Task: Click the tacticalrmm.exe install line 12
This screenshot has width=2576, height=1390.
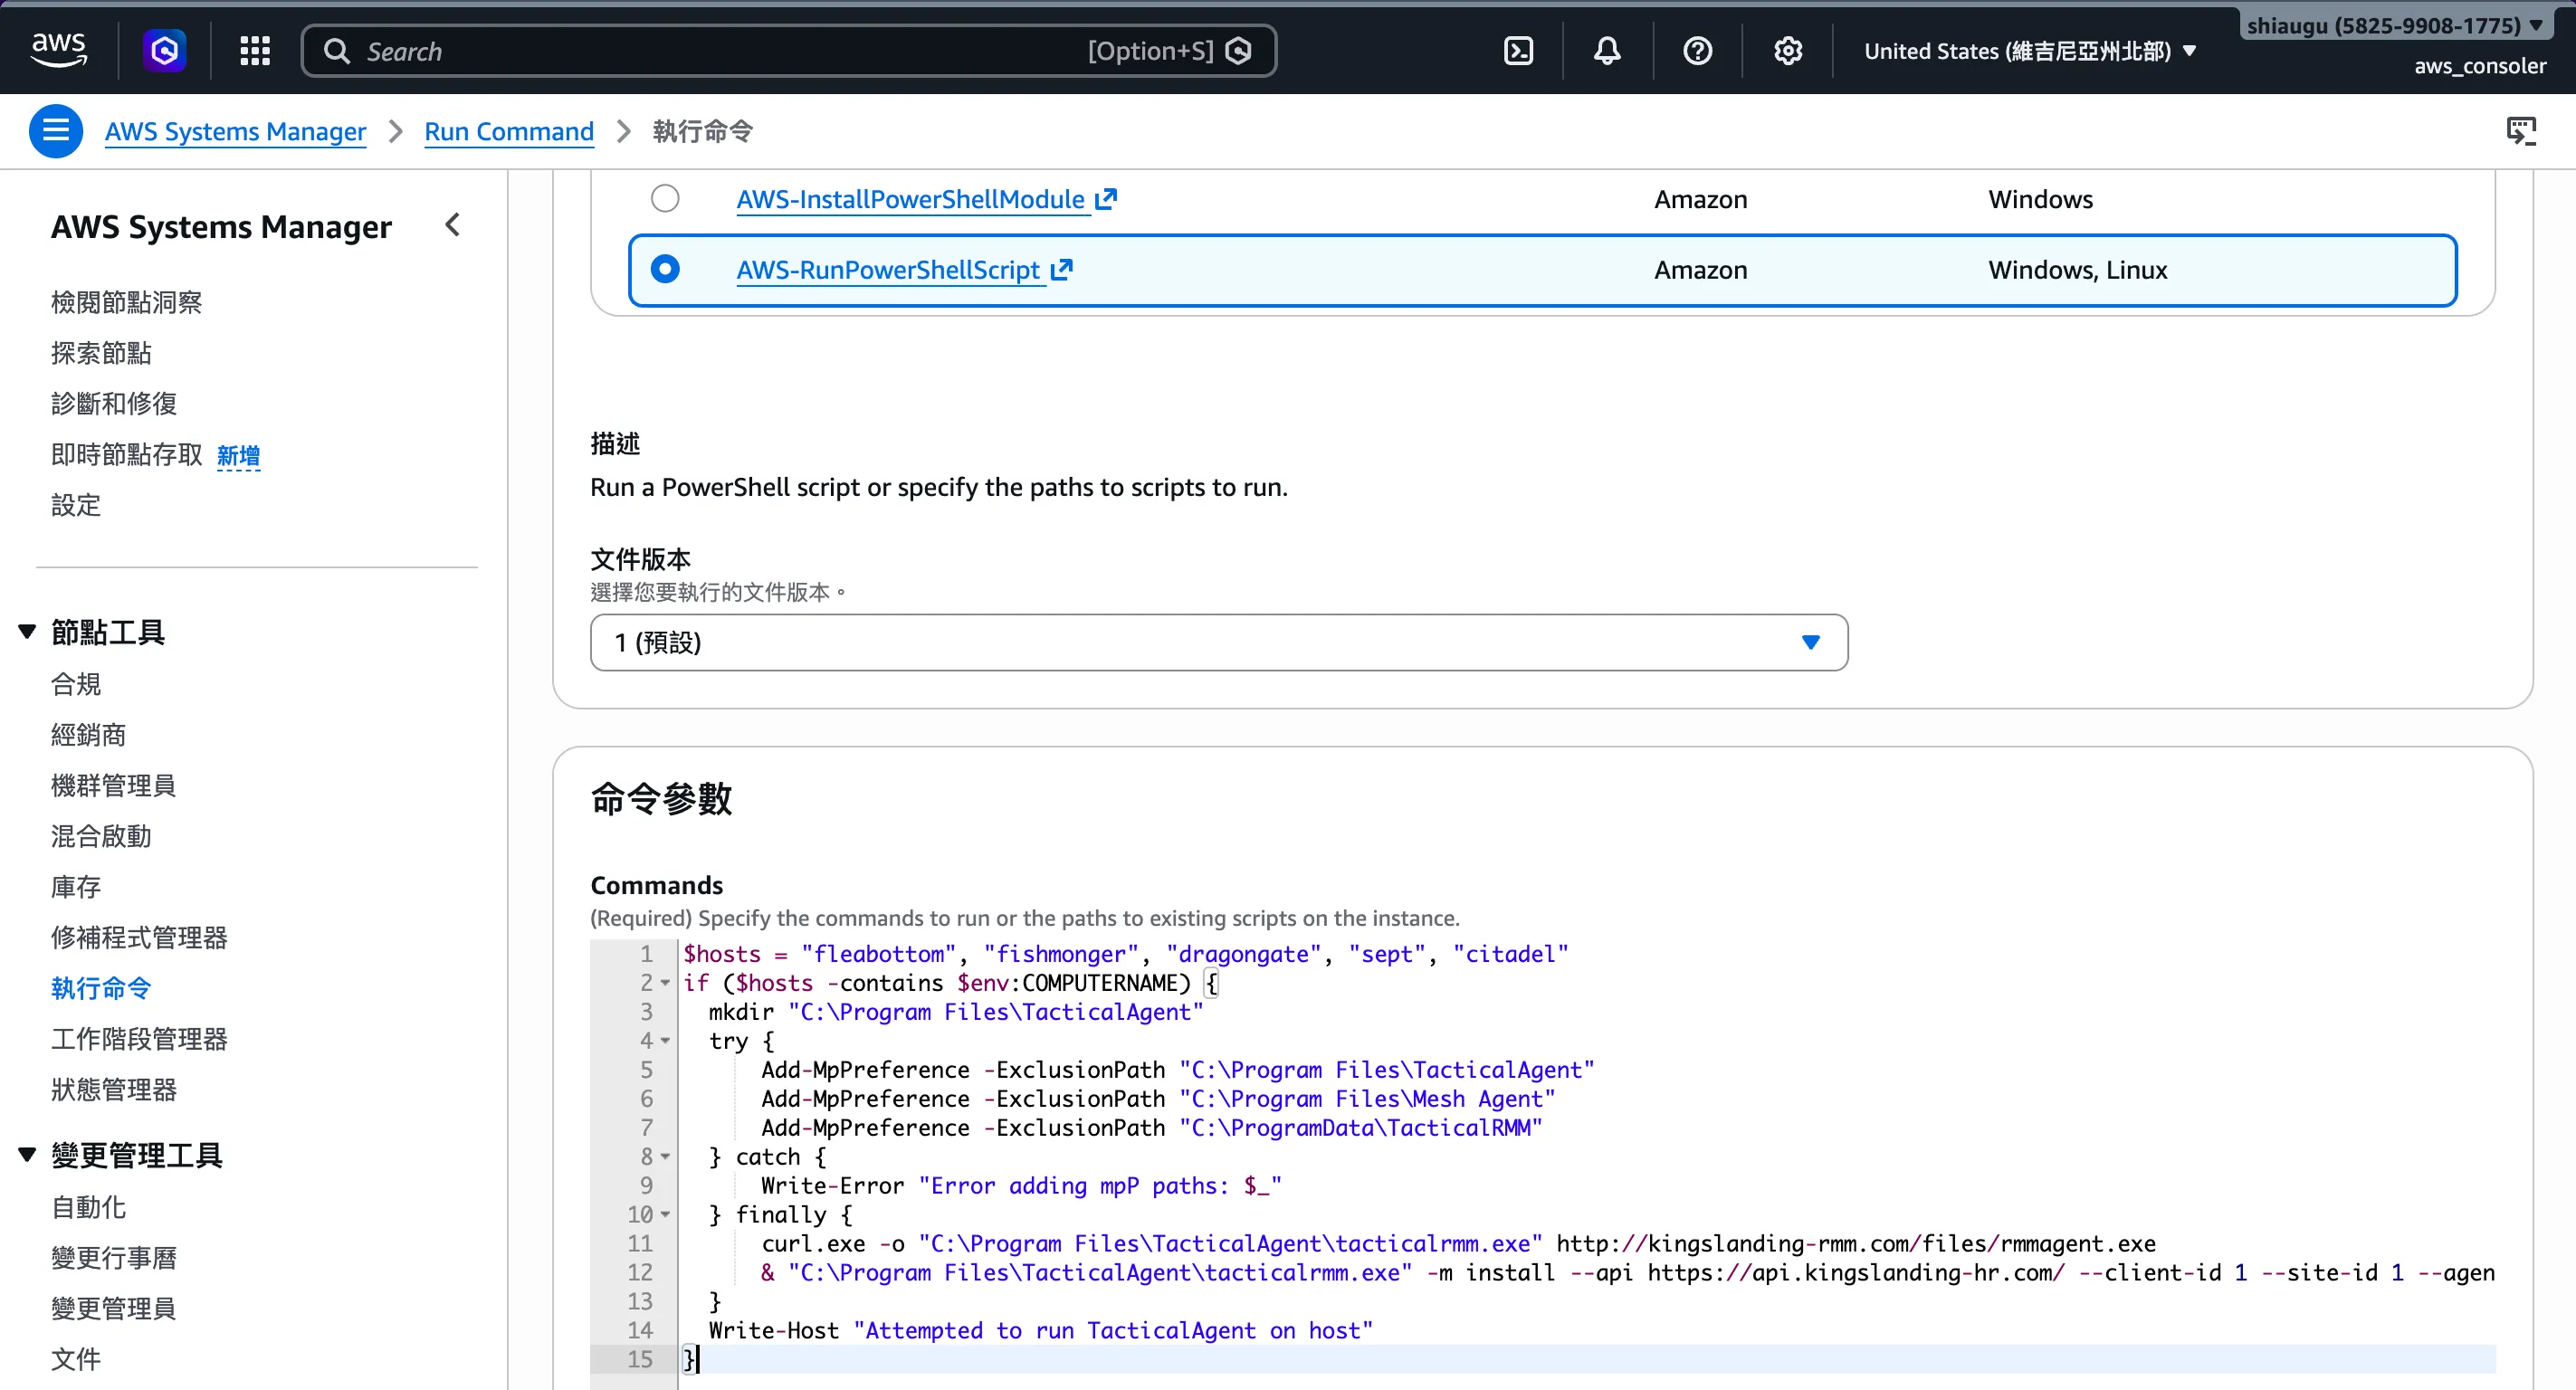Action: pos(1628,1273)
